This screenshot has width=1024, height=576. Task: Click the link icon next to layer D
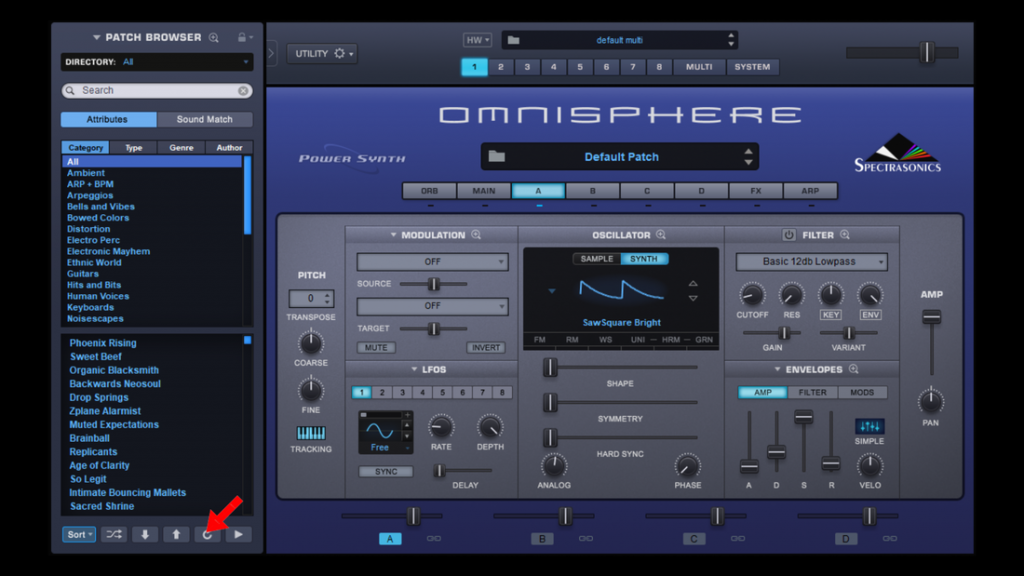pyautogui.click(x=889, y=539)
